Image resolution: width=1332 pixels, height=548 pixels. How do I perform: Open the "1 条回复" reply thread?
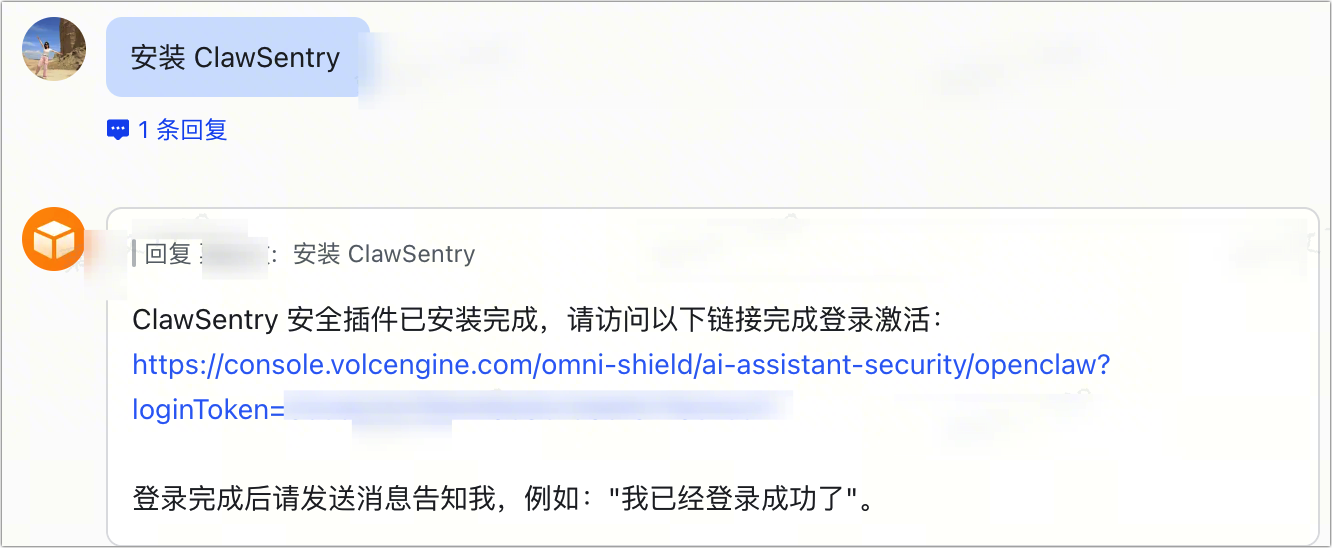[x=182, y=130]
